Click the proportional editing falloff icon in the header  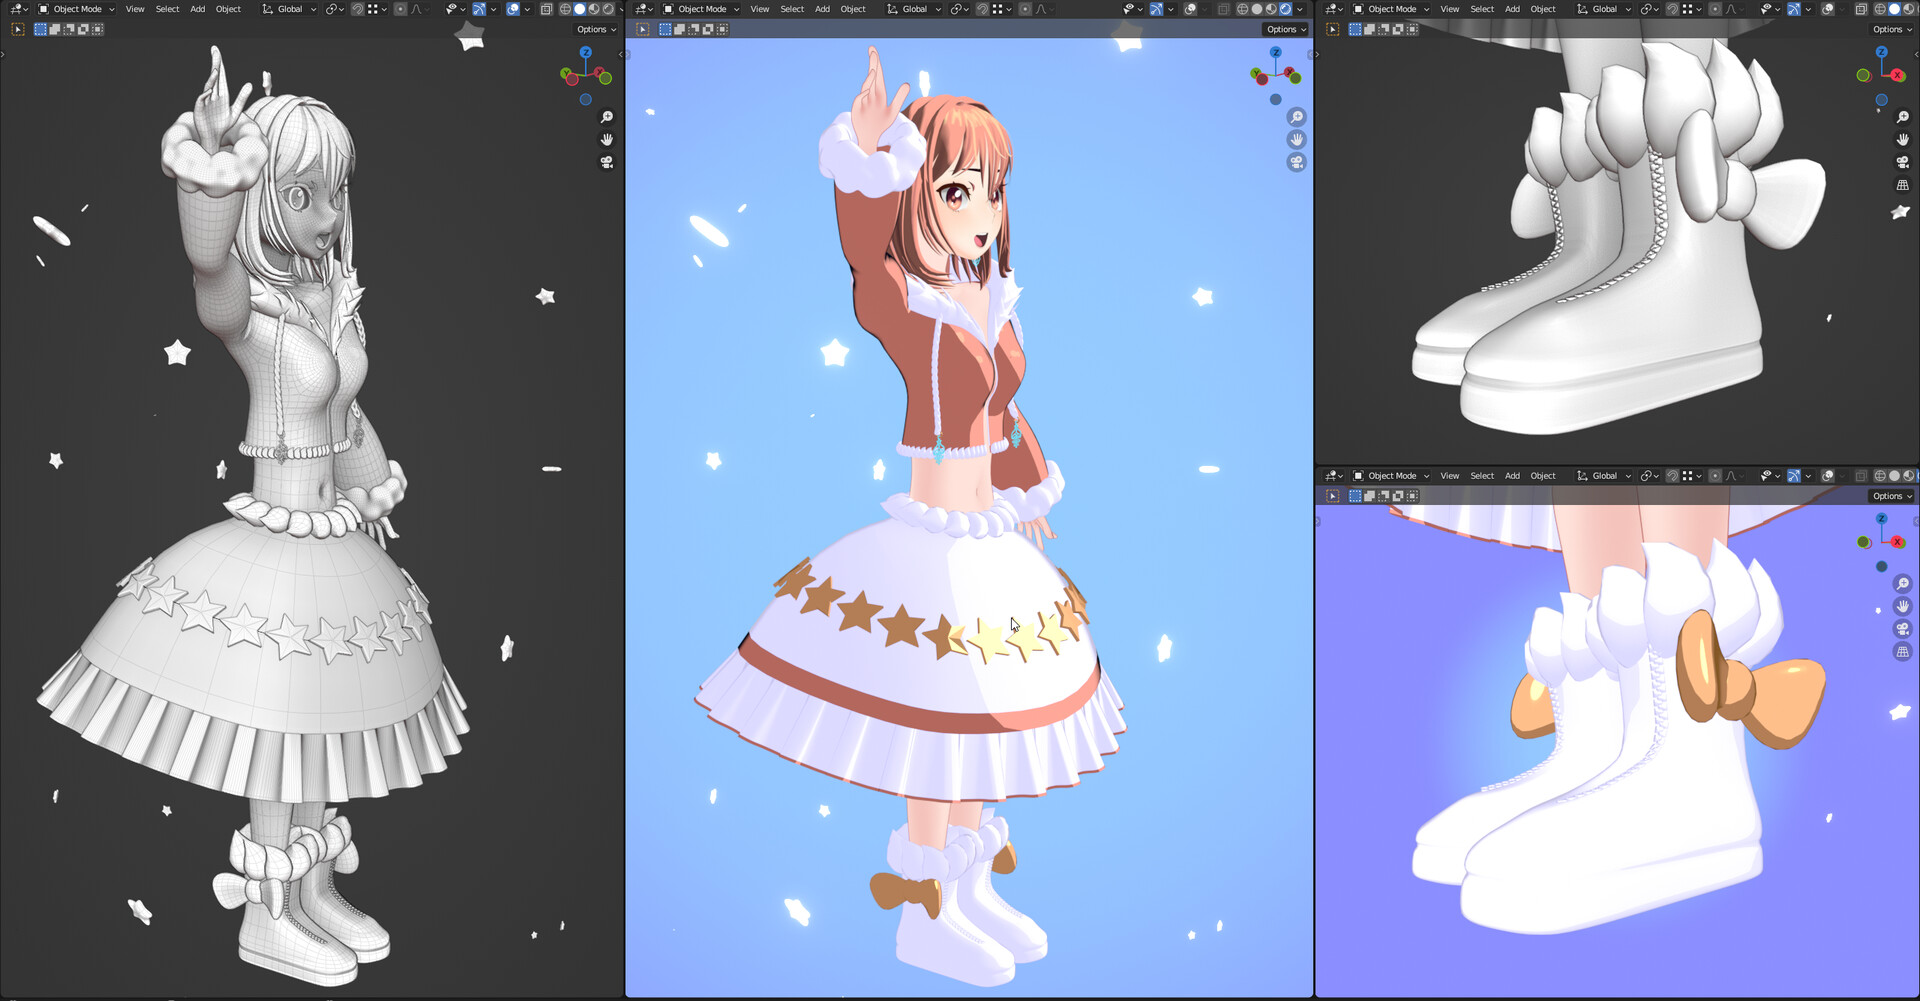coord(416,9)
